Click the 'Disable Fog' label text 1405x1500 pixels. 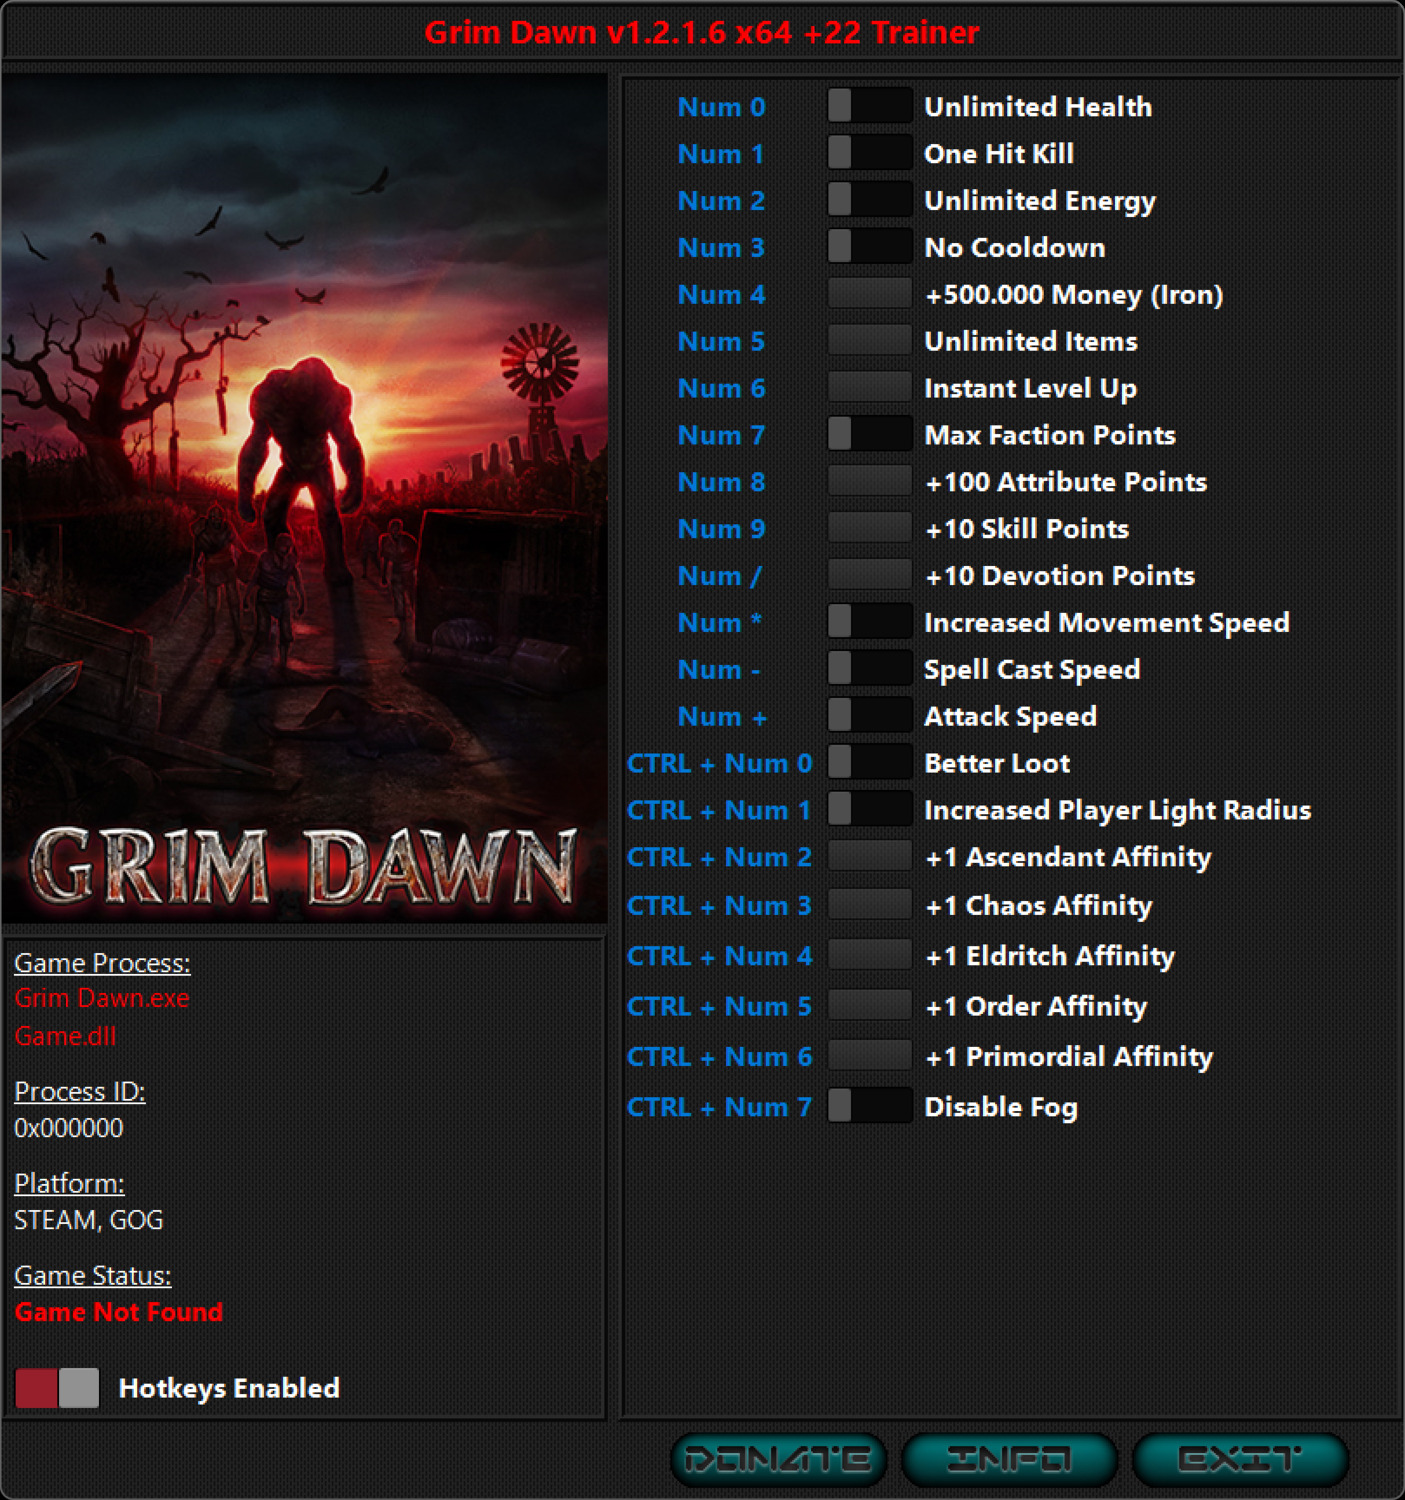coord(1001,1108)
